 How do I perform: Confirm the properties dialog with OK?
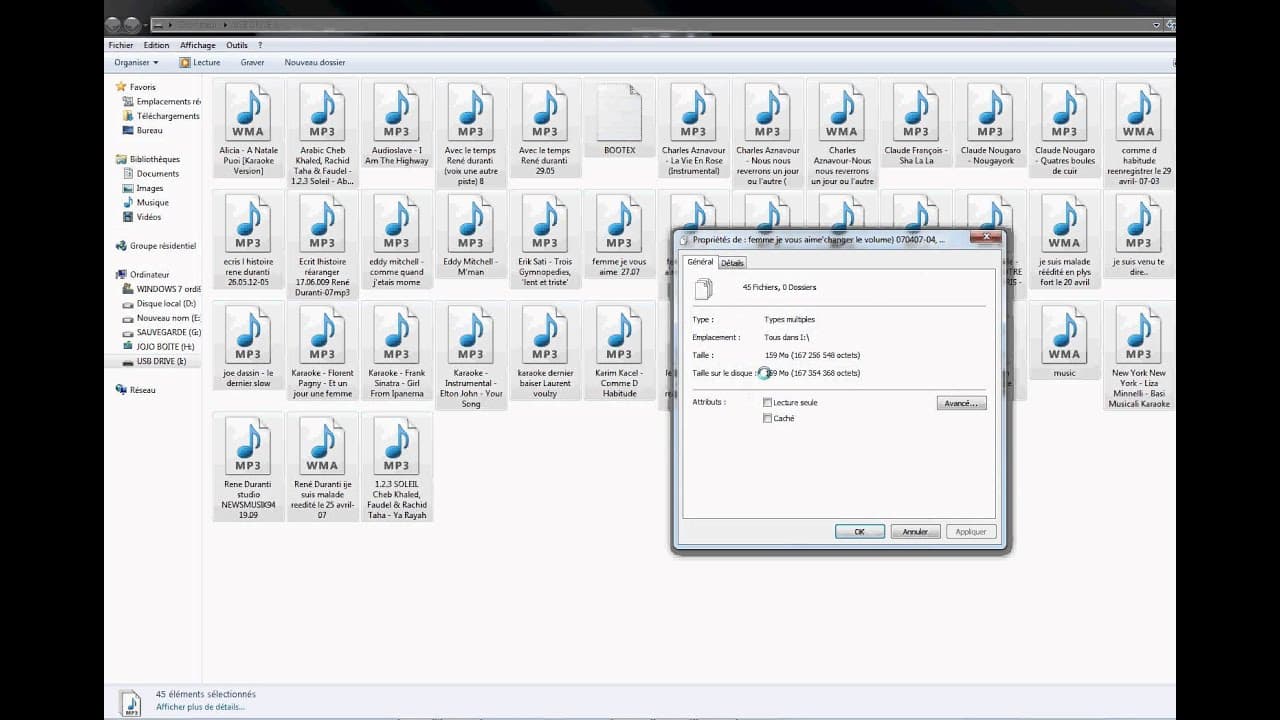[859, 532]
